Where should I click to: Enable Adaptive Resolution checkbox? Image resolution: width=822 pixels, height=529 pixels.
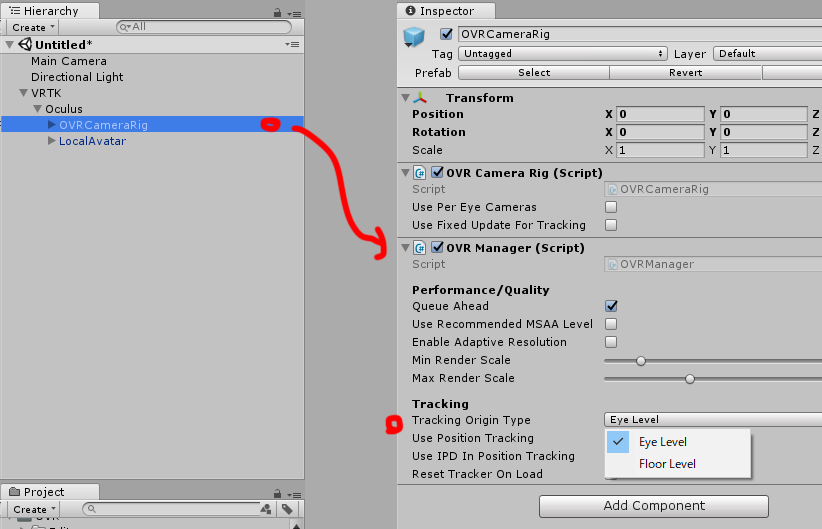click(x=611, y=342)
